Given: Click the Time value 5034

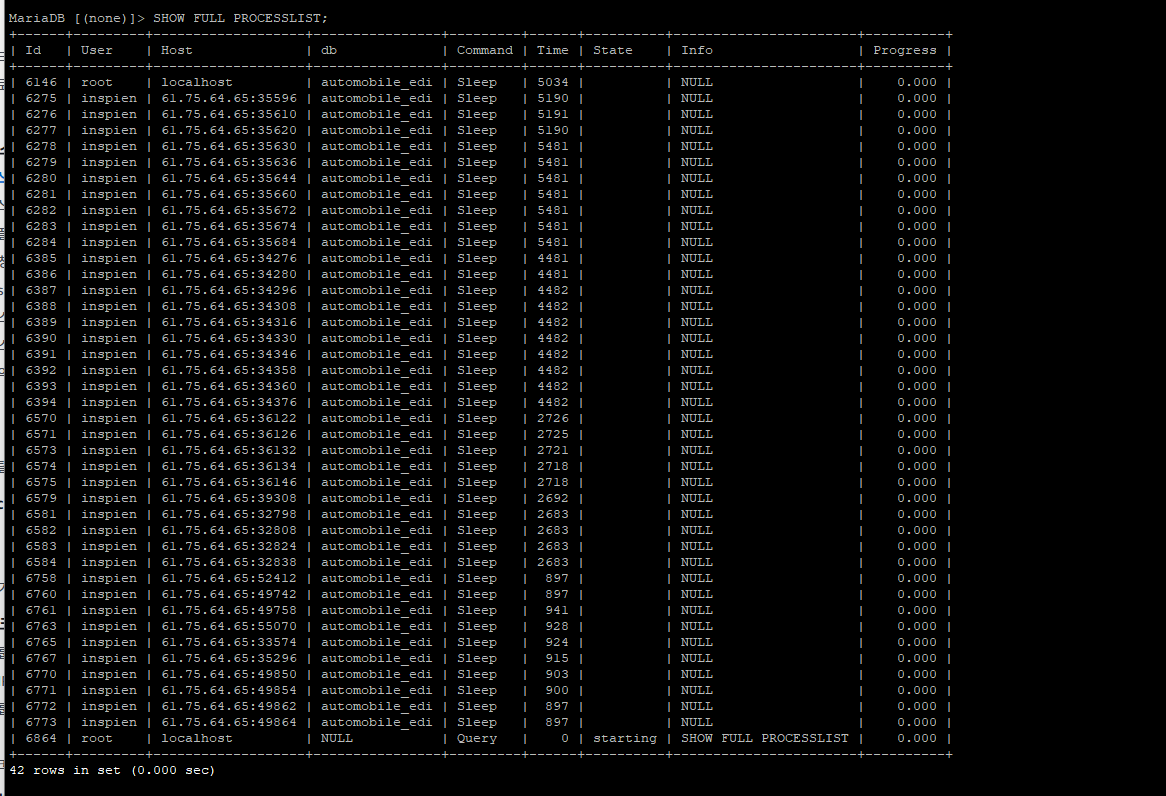Looking at the screenshot, I should point(552,82).
